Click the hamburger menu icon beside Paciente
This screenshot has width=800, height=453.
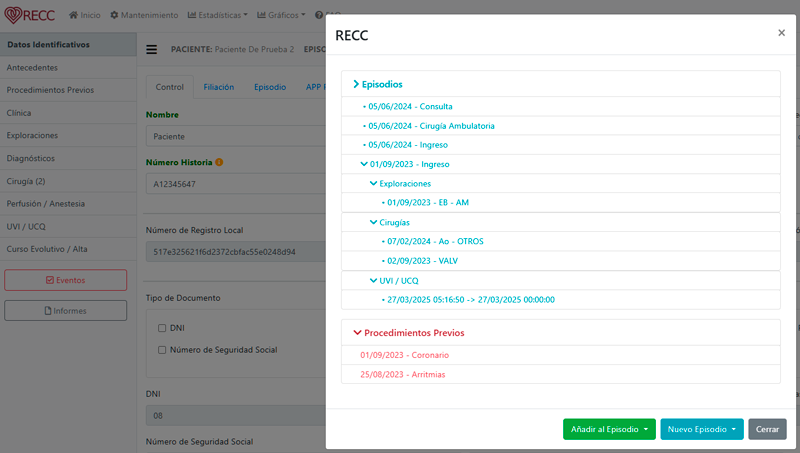(x=152, y=49)
